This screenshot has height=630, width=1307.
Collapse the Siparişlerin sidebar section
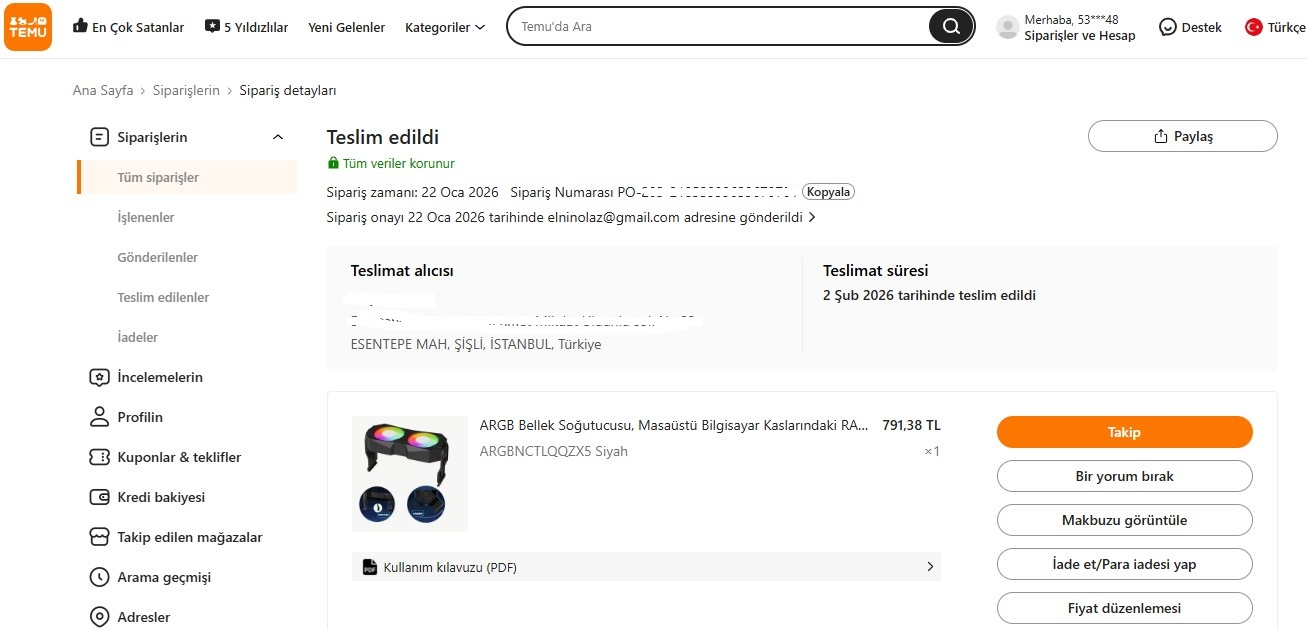click(278, 137)
